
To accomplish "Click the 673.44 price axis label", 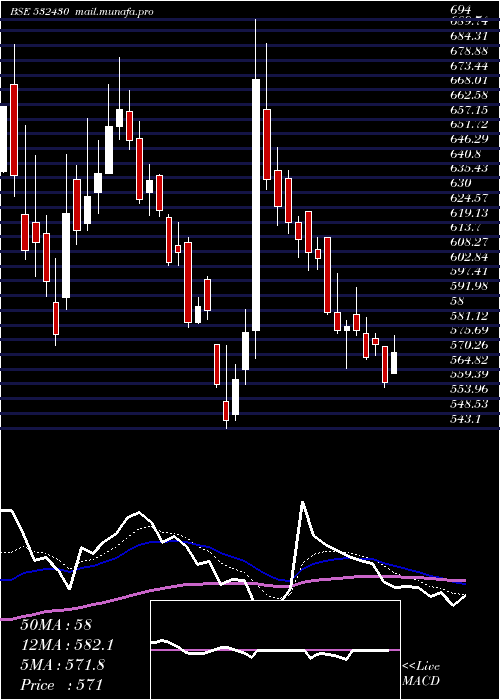I will click(x=469, y=65).
